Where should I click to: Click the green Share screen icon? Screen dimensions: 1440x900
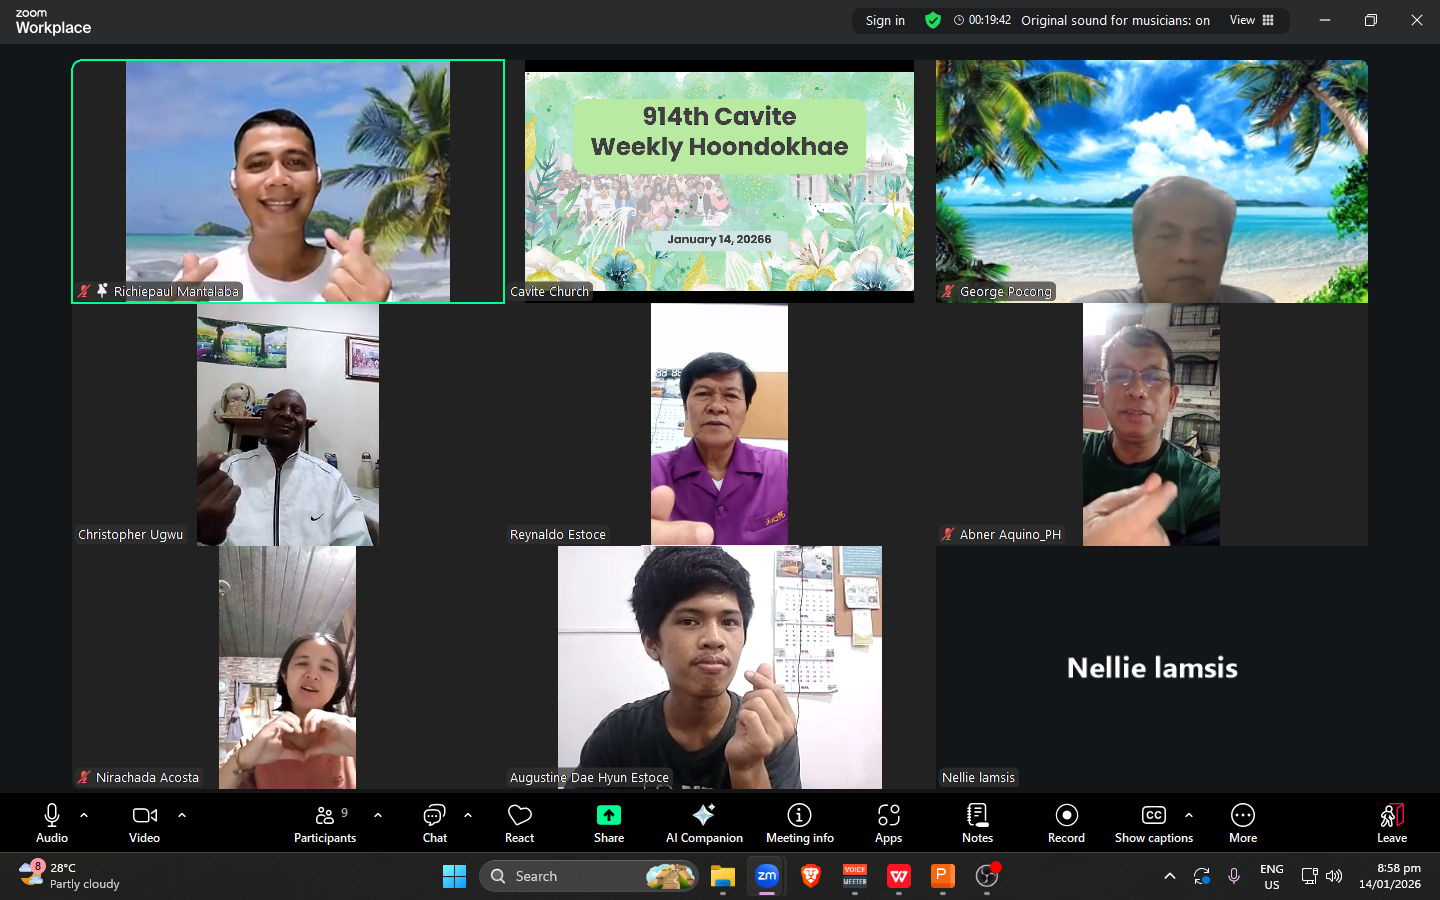tap(608, 816)
